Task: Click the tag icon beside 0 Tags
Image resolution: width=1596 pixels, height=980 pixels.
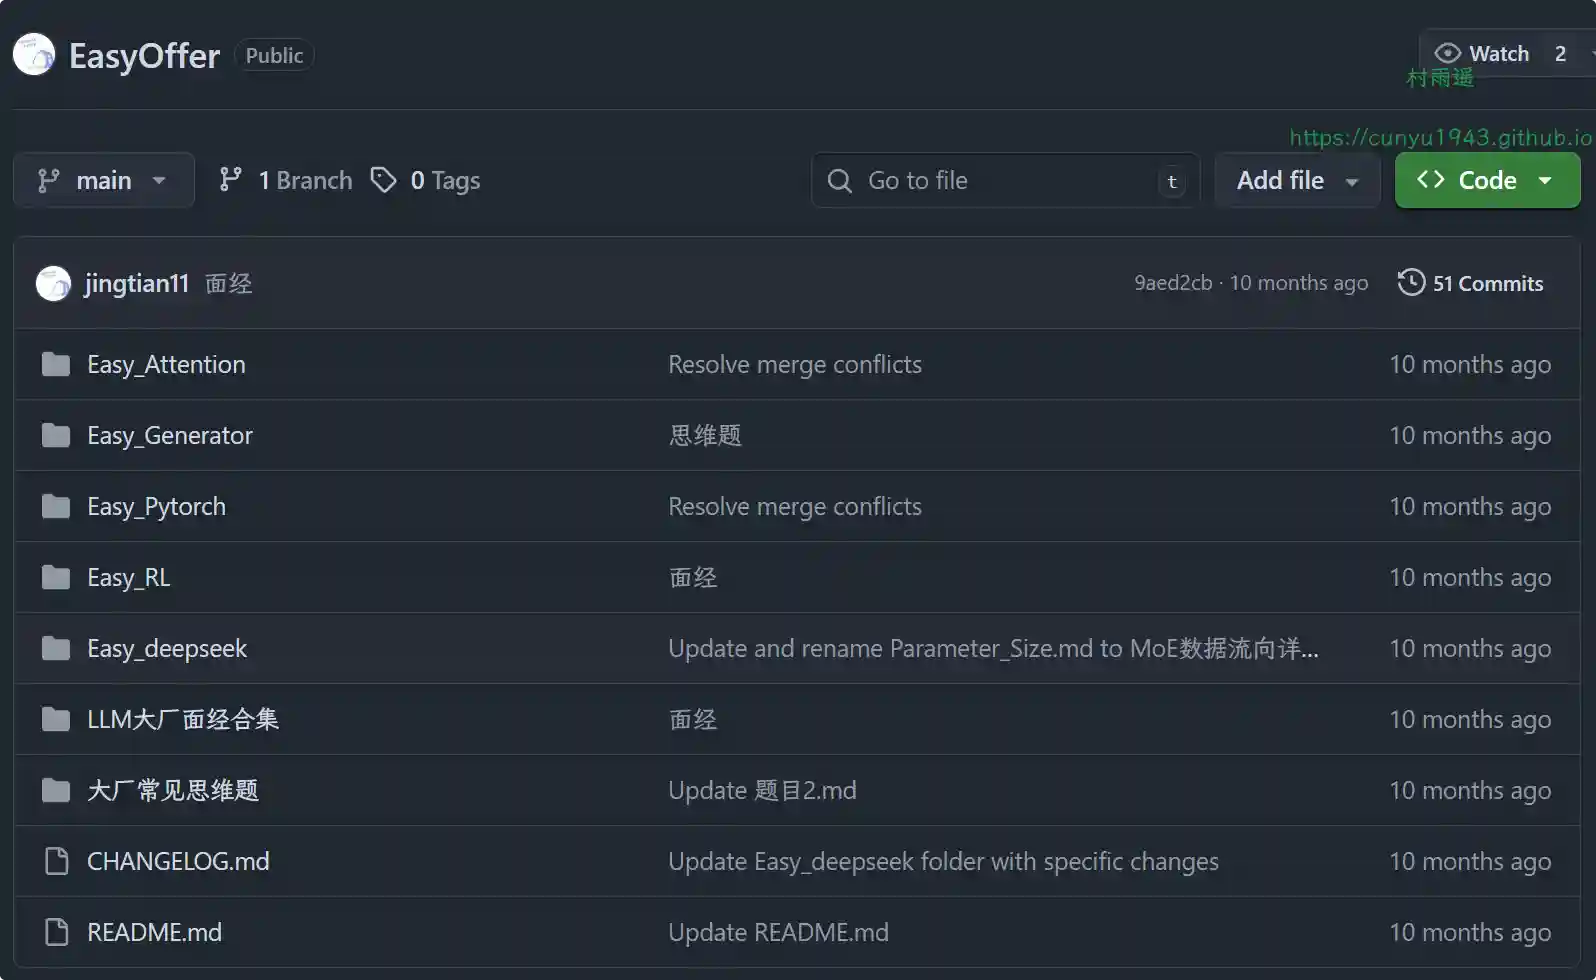Action: (x=383, y=180)
